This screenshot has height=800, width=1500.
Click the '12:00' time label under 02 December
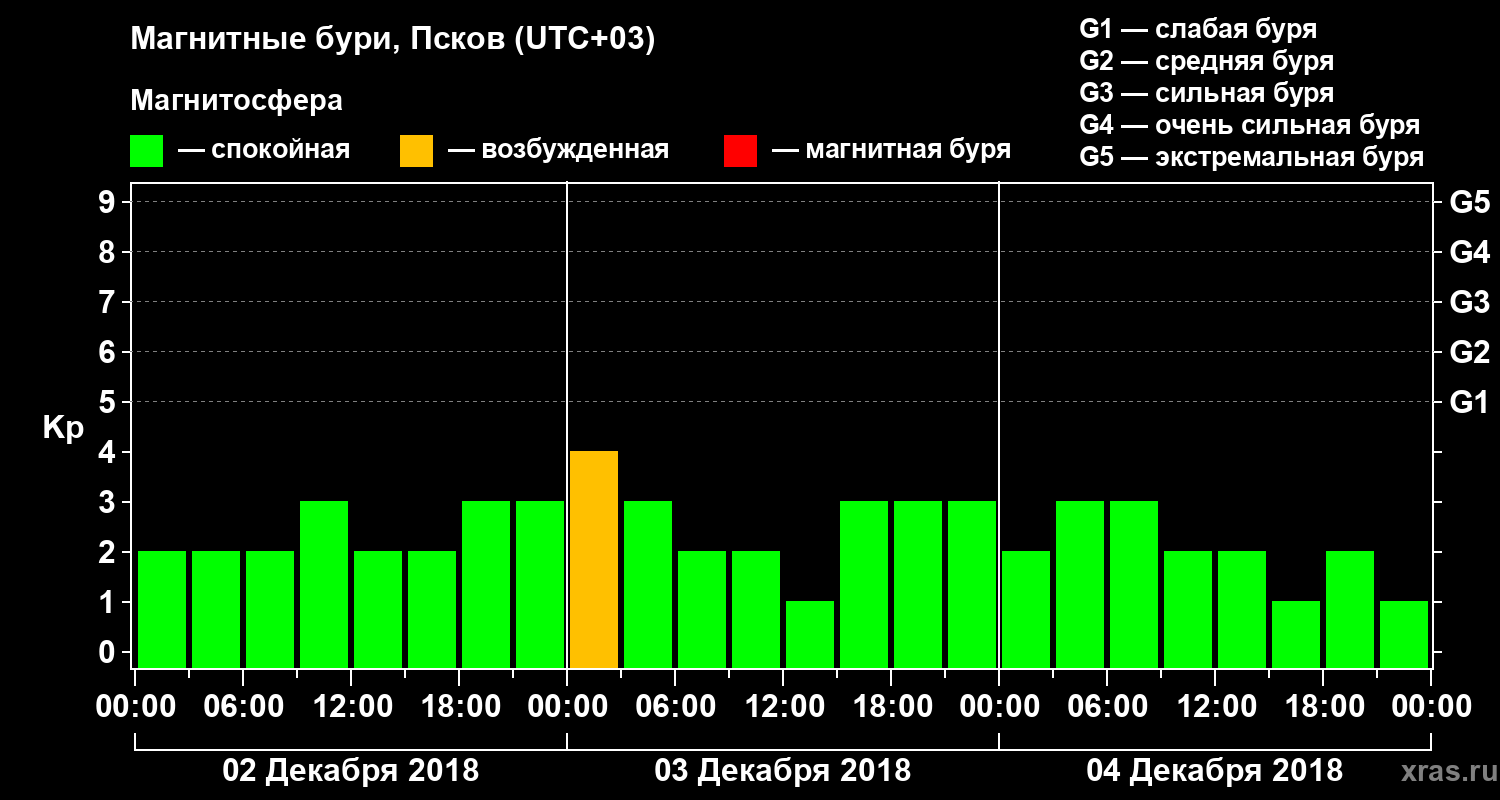(x=351, y=707)
